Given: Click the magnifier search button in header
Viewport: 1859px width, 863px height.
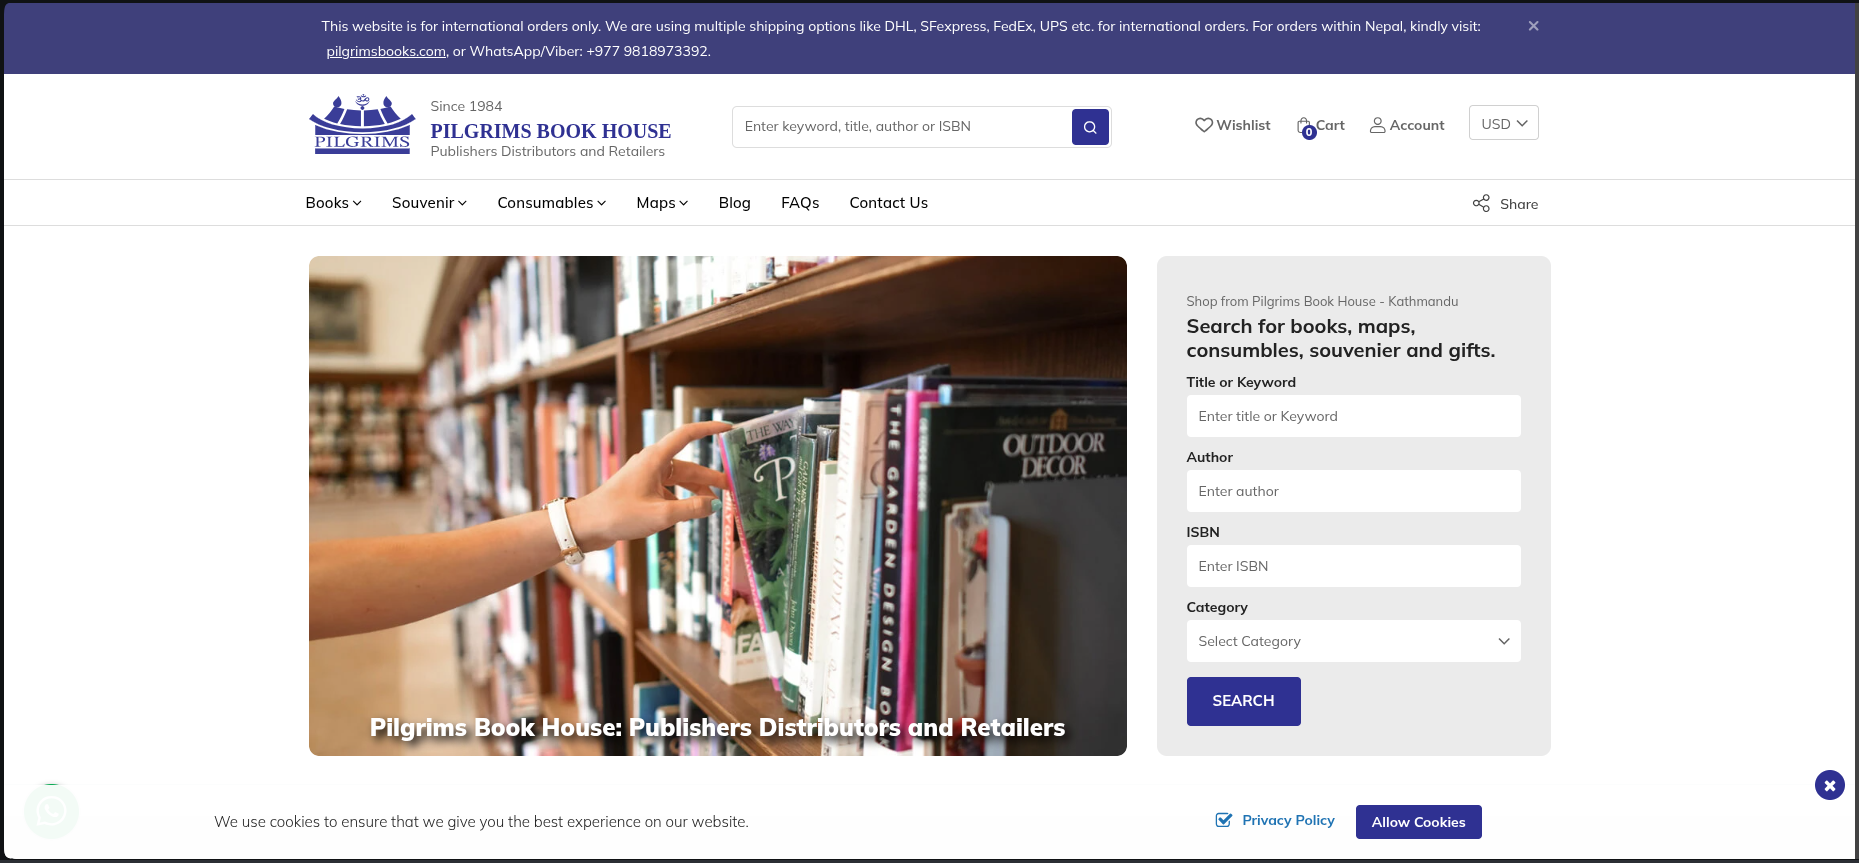Looking at the screenshot, I should point(1090,127).
